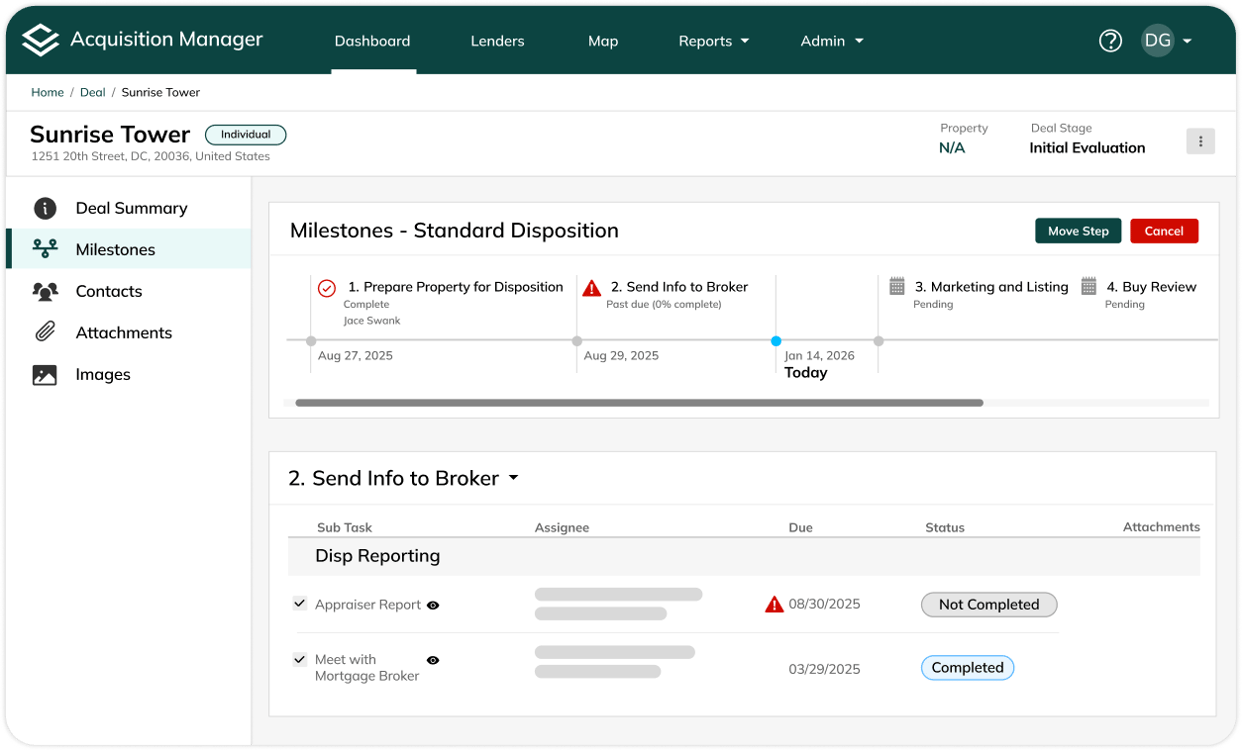Select Images in the sidebar
This screenshot has height=751, width=1242.
point(129,375)
